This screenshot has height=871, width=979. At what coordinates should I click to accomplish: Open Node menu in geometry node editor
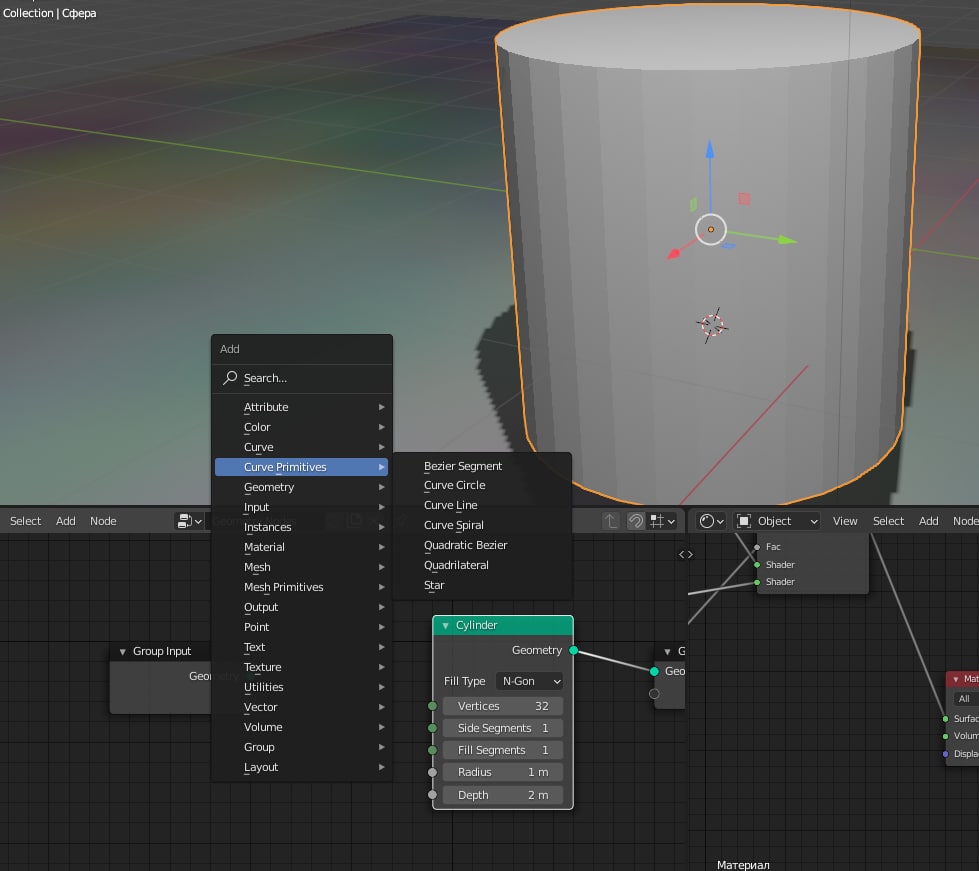click(x=103, y=521)
